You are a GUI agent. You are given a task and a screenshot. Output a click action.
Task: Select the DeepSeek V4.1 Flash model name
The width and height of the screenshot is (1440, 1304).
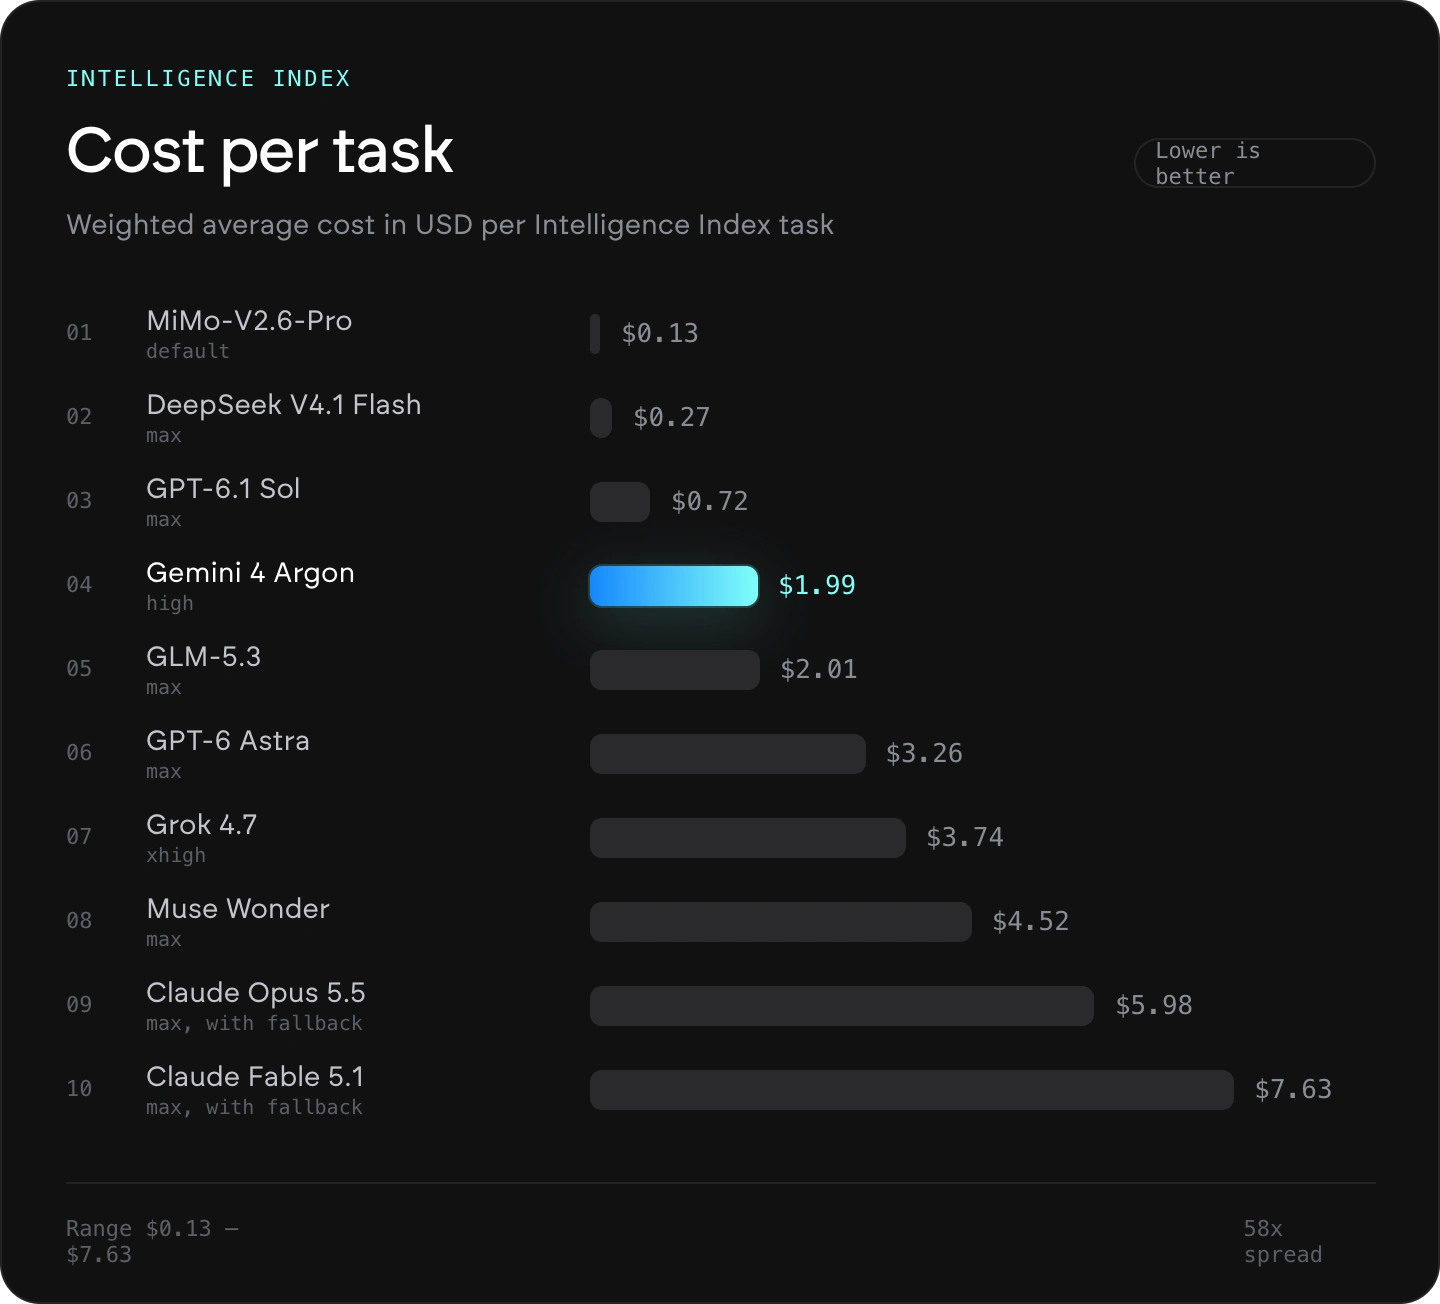pos(284,405)
